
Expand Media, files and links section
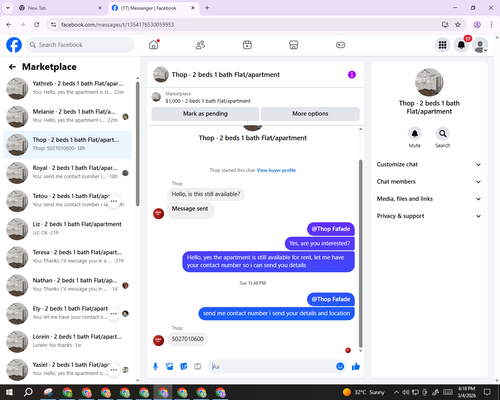coord(429,199)
